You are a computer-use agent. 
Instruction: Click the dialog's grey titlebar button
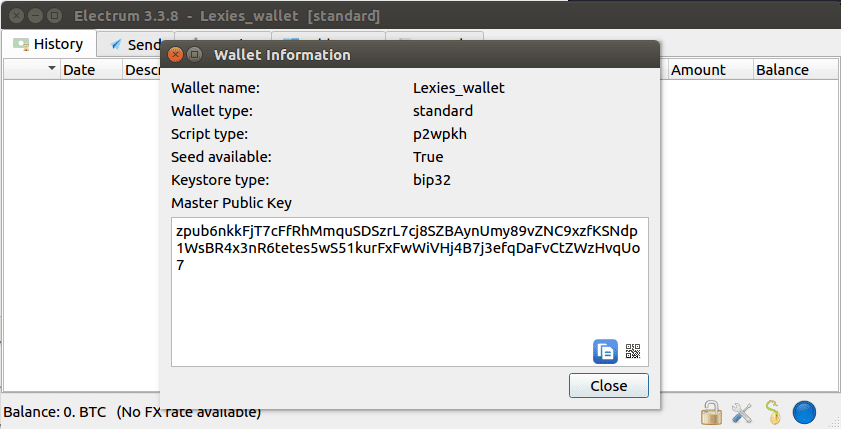[195, 55]
